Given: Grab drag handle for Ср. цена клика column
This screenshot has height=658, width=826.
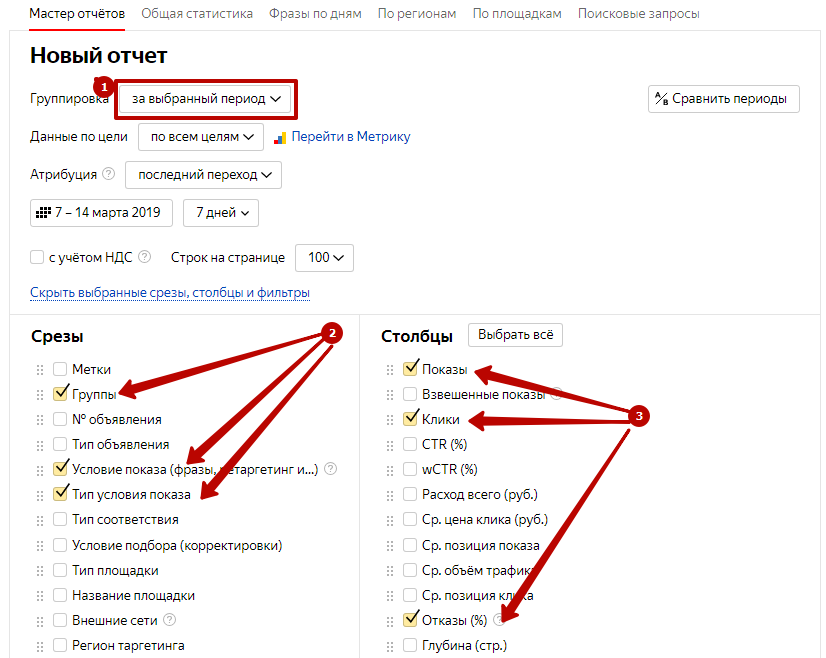Looking at the screenshot, I should click(x=390, y=520).
